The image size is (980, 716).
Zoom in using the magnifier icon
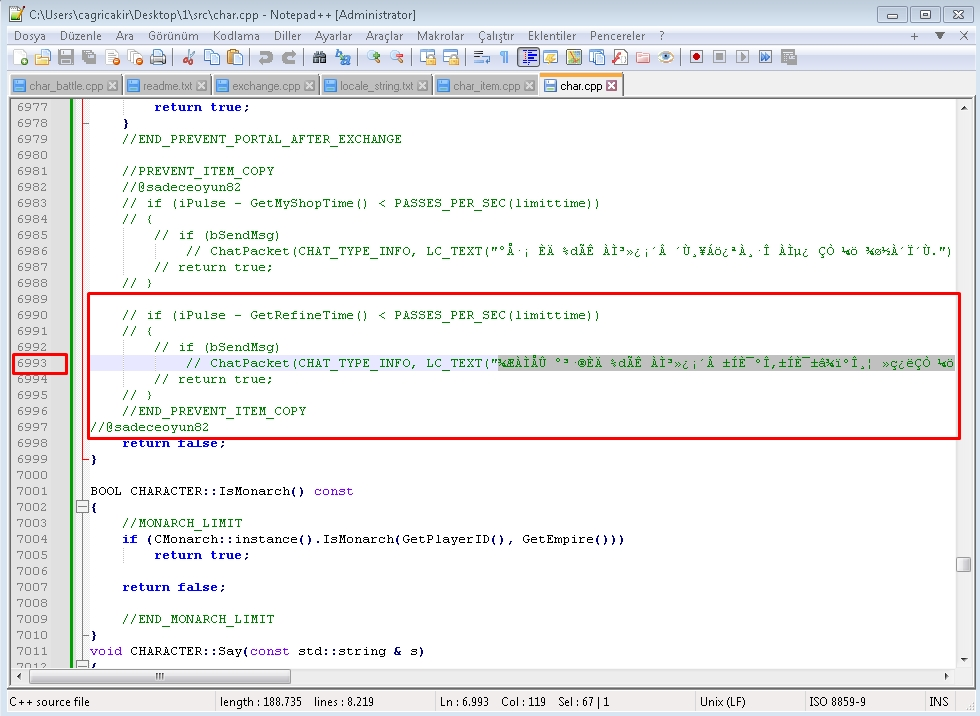[x=374, y=57]
